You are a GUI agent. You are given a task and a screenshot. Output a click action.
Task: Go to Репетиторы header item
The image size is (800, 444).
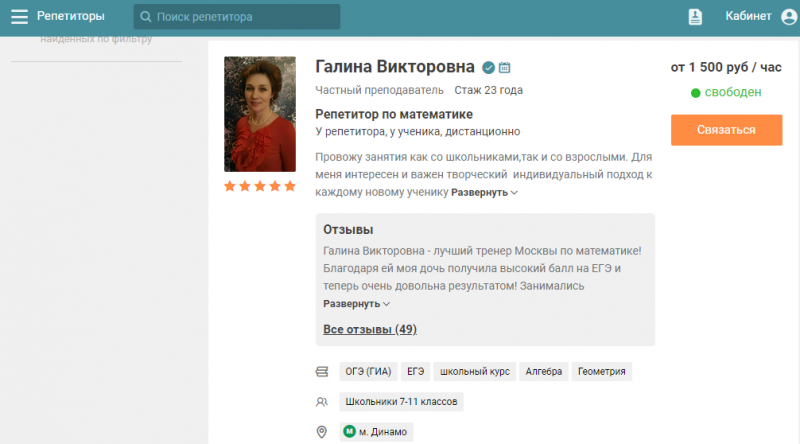click(x=70, y=16)
